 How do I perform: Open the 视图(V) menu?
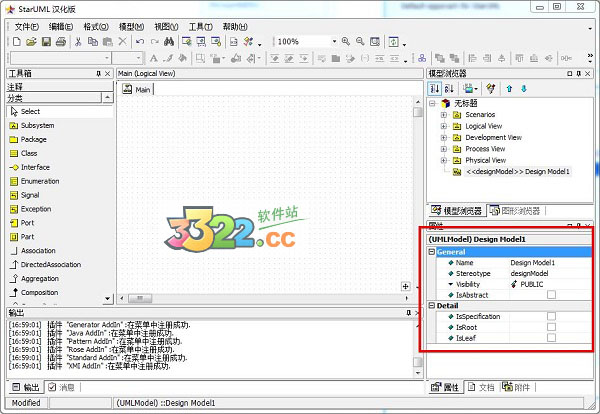[x=166, y=27]
